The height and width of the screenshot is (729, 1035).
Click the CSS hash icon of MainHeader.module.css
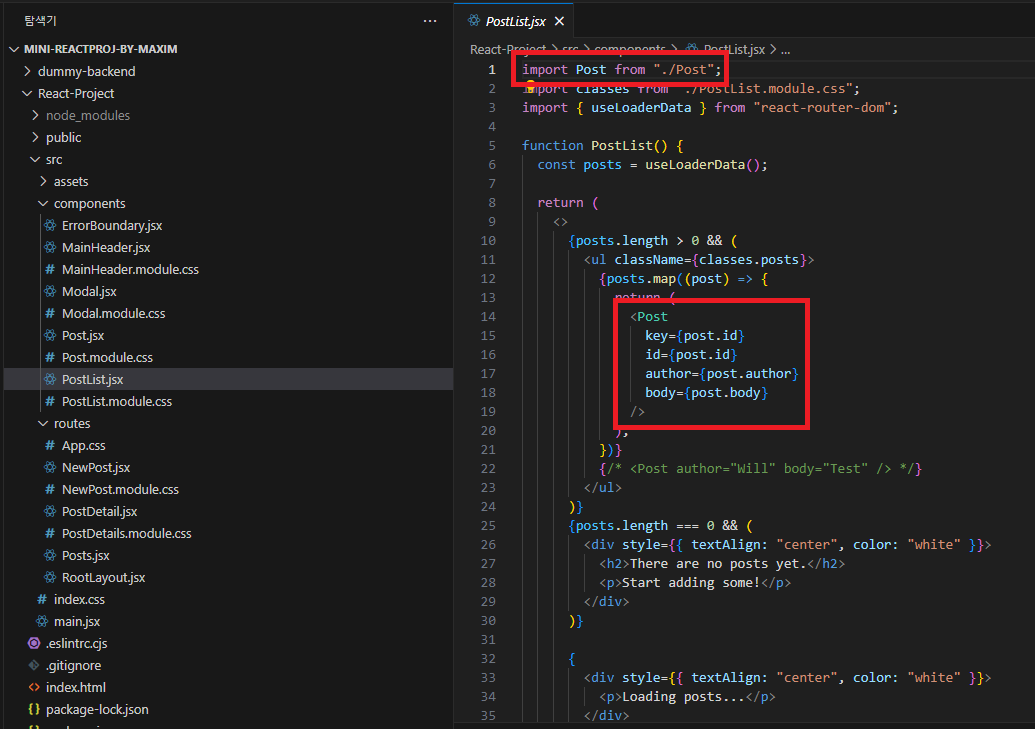[x=50, y=269]
